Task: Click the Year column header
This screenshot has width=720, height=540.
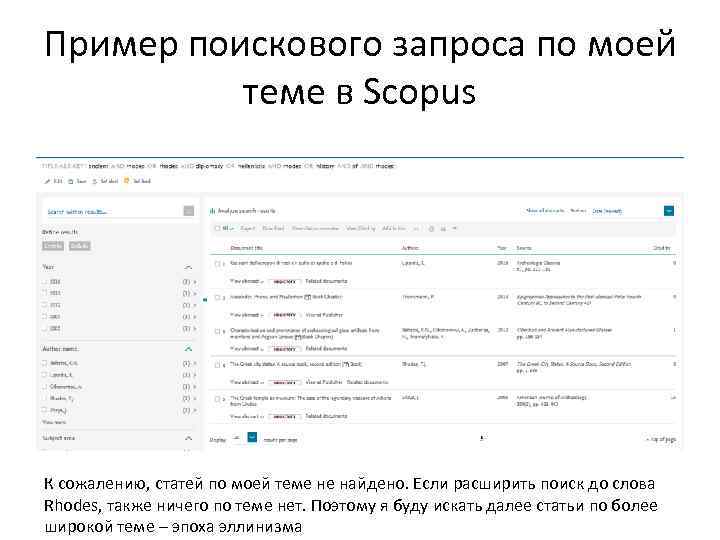Action: click(x=501, y=248)
